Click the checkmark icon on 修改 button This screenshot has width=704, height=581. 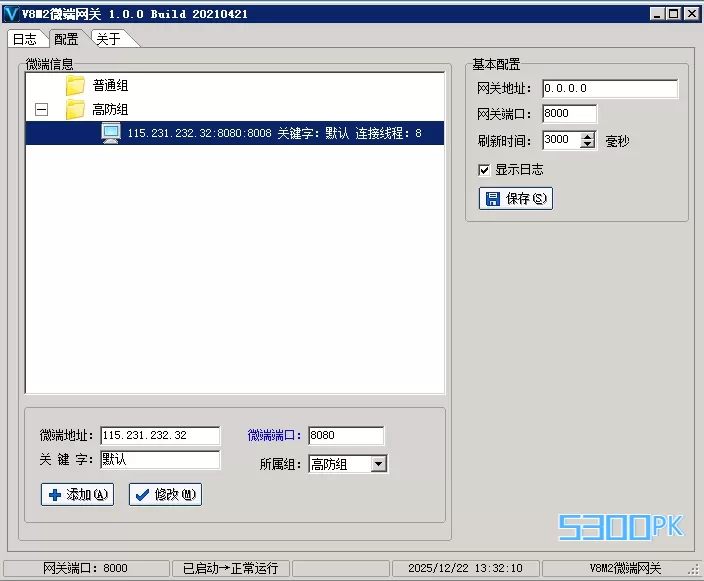pyautogui.click(x=142, y=495)
